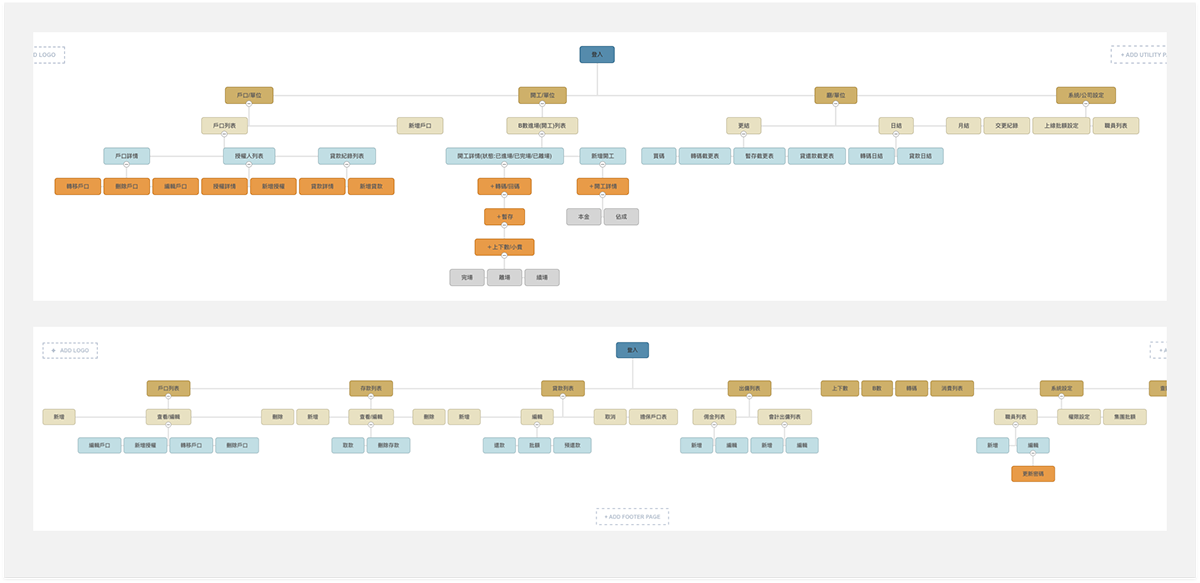Select the 日結 node
The height and width of the screenshot is (583, 1200).
896,126
